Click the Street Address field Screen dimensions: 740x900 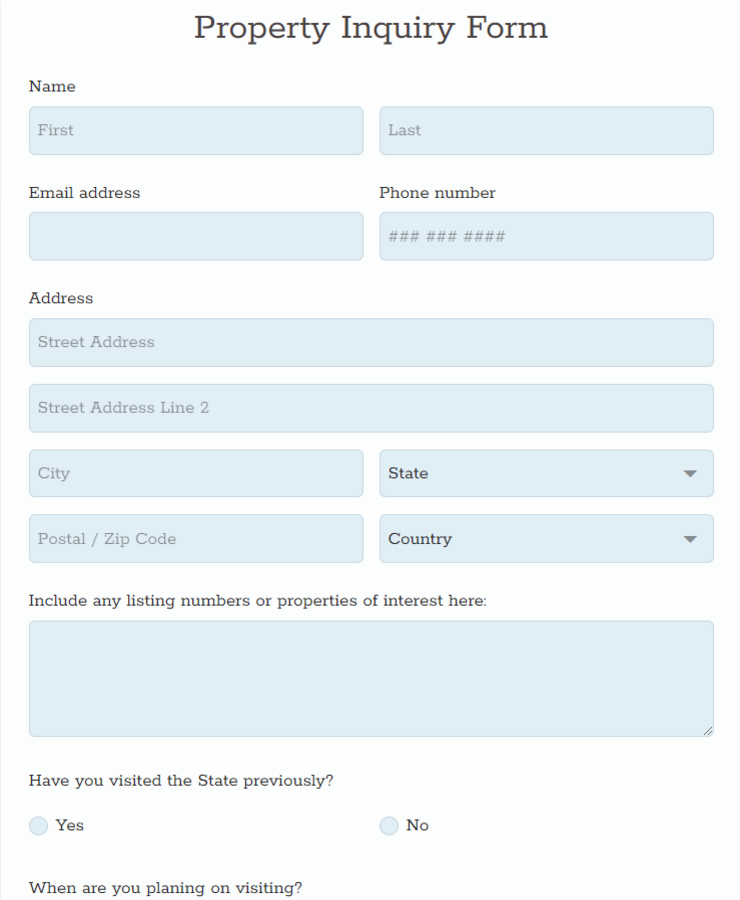[370, 342]
